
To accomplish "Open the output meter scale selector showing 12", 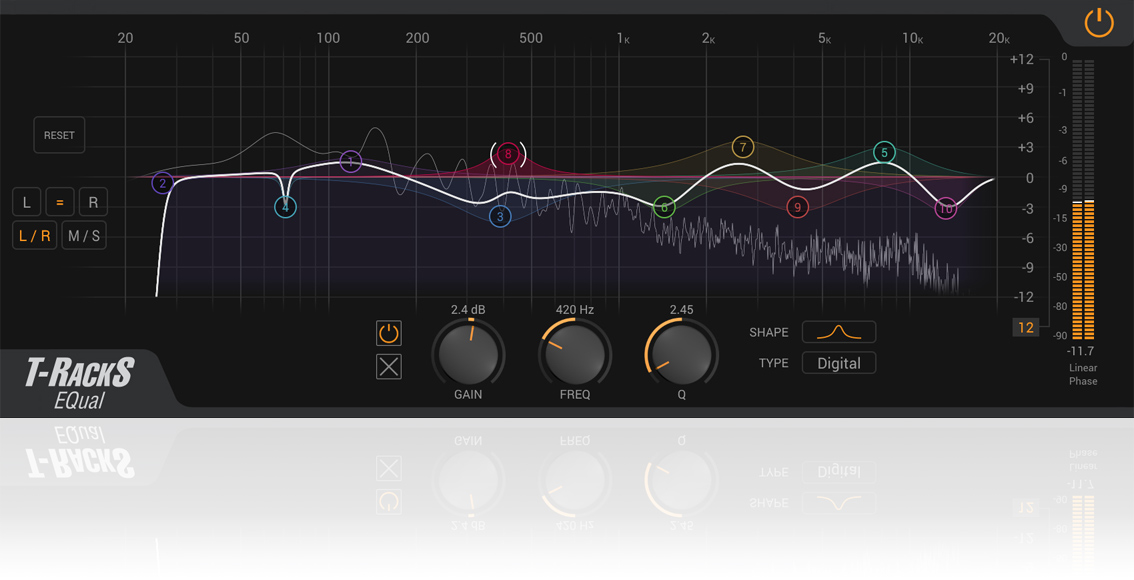I will [1025, 327].
